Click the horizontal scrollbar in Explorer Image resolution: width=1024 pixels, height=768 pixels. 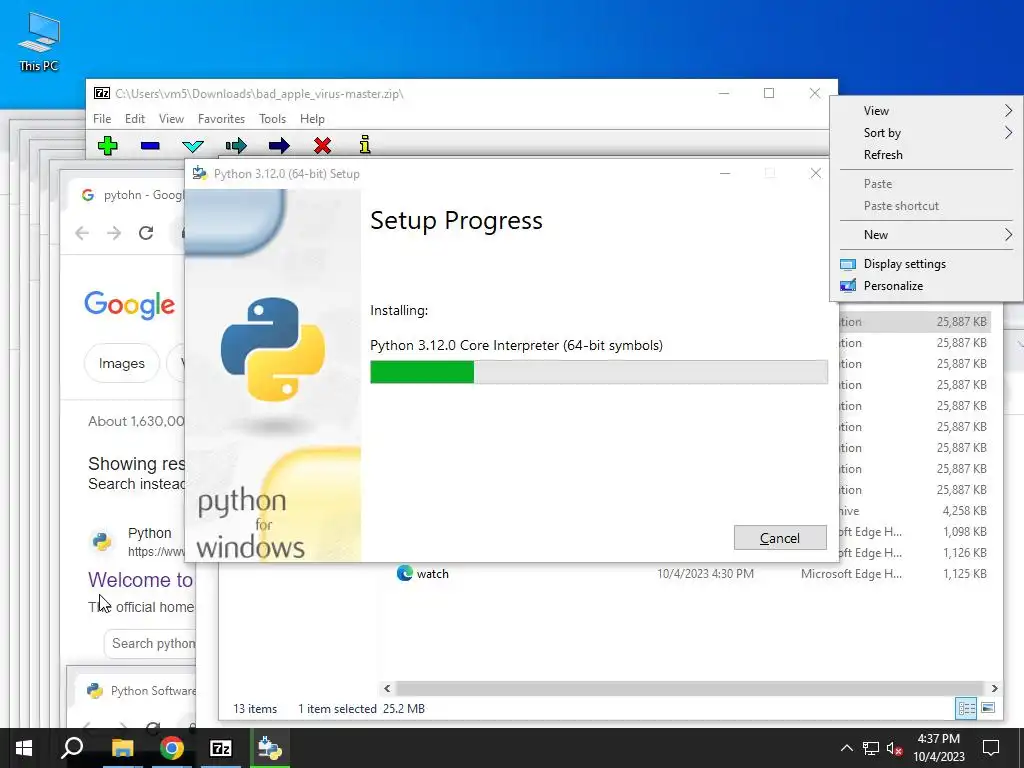(690, 688)
